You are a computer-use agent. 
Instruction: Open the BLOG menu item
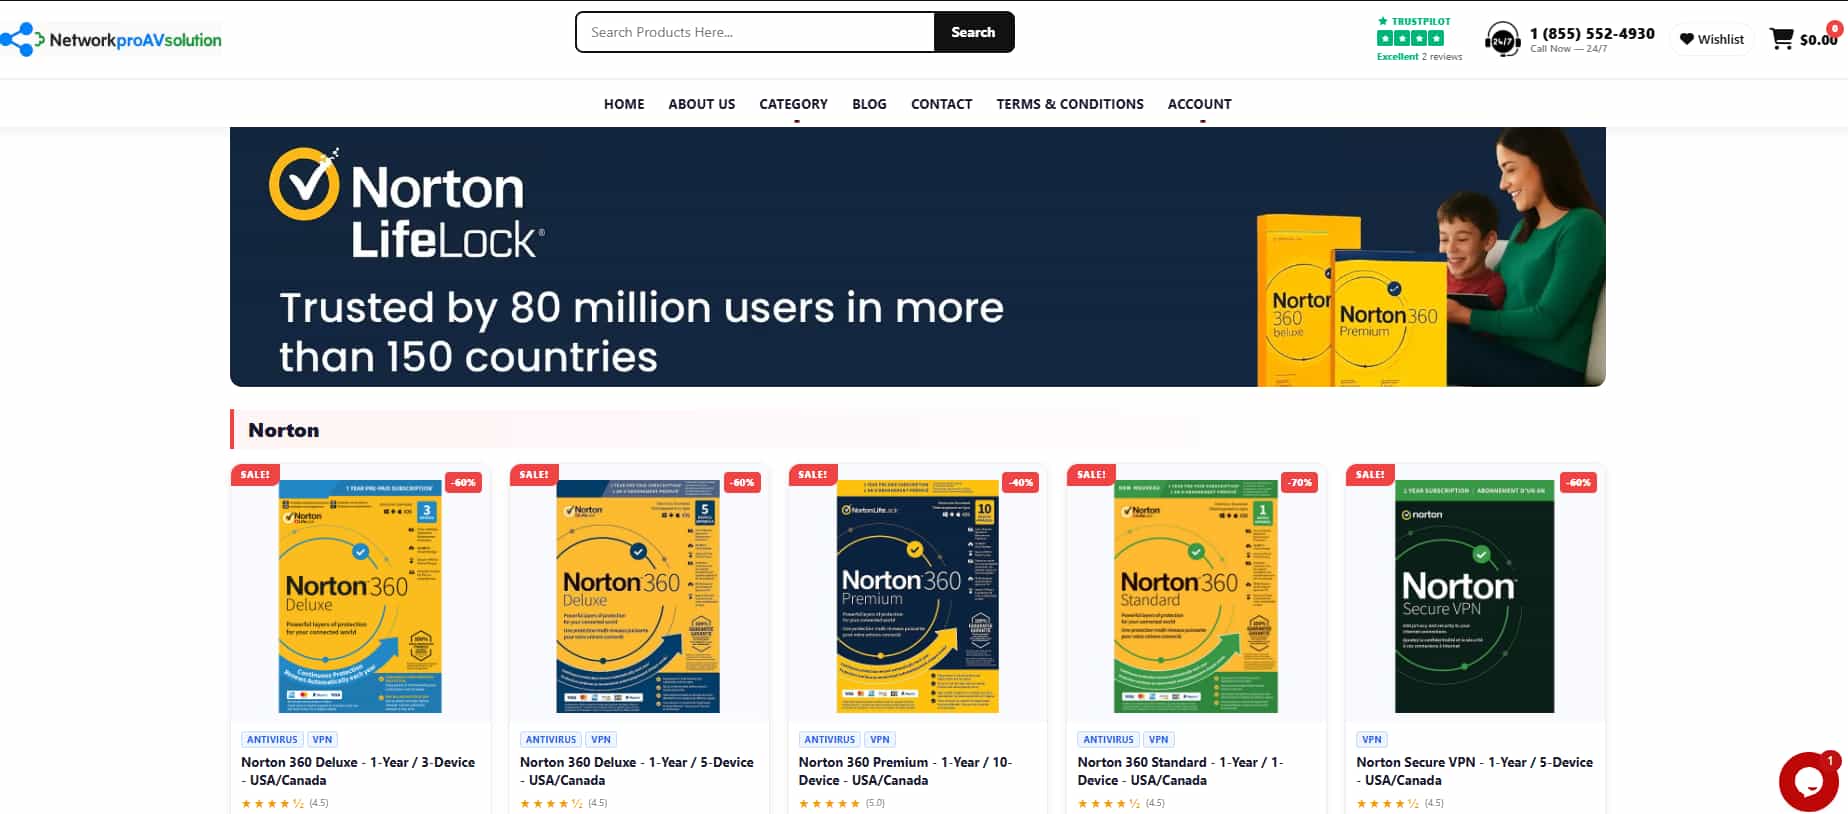[869, 104]
